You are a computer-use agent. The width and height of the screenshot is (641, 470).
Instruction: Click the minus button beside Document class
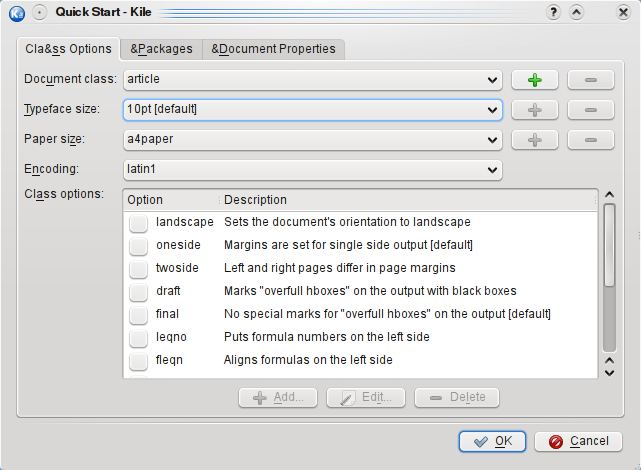point(590,79)
